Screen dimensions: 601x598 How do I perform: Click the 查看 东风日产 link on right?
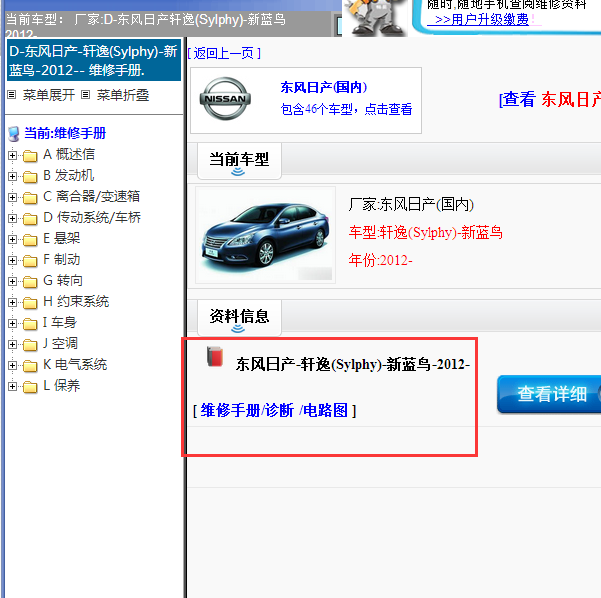click(550, 99)
